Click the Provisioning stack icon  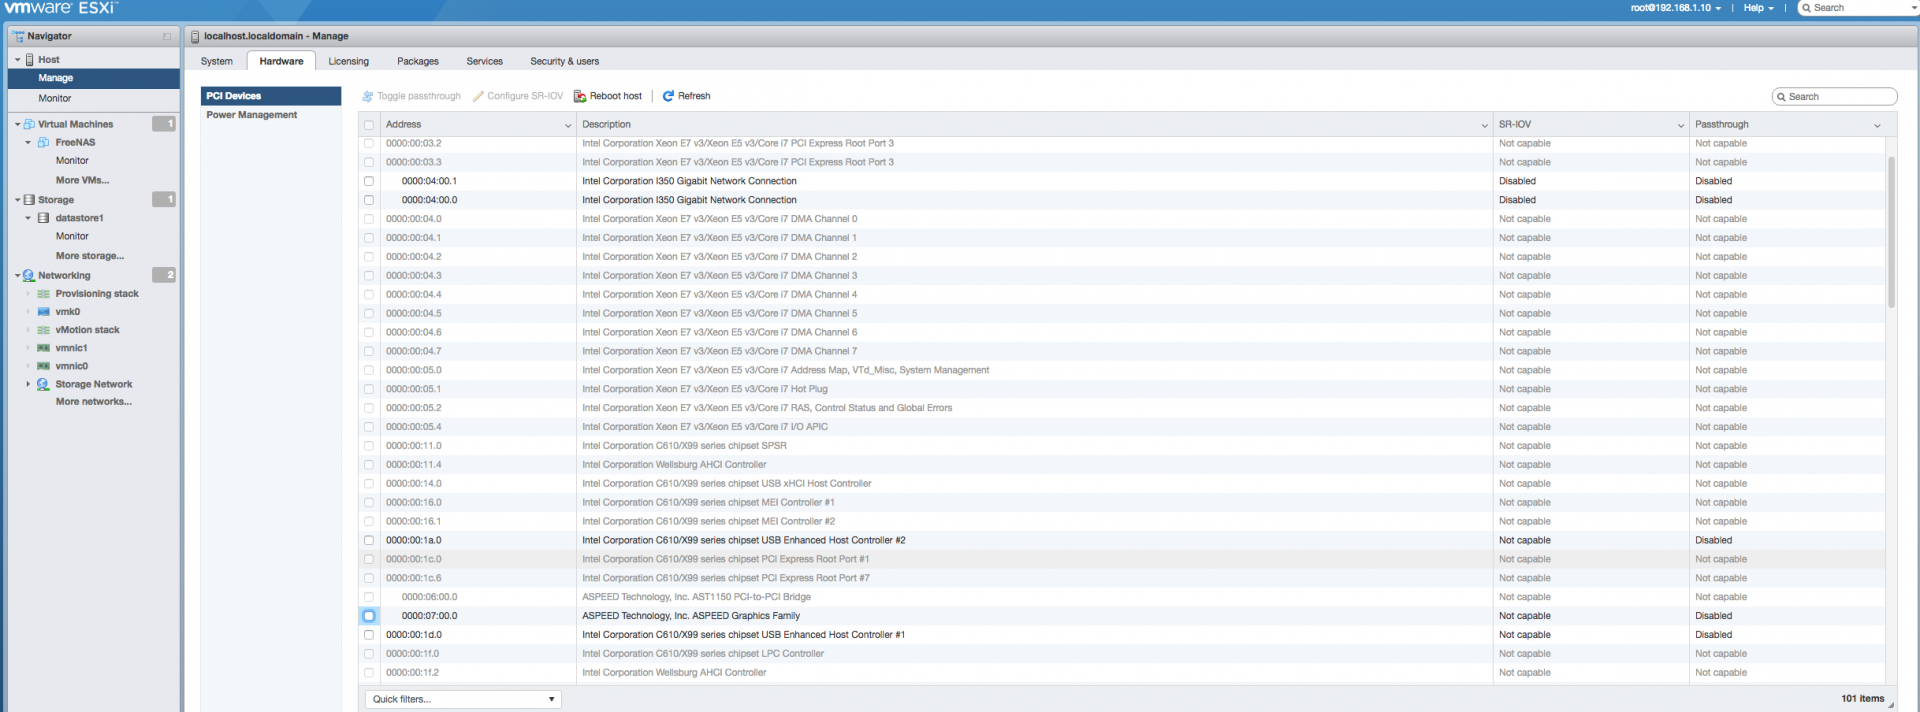click(x=43, y=294)
